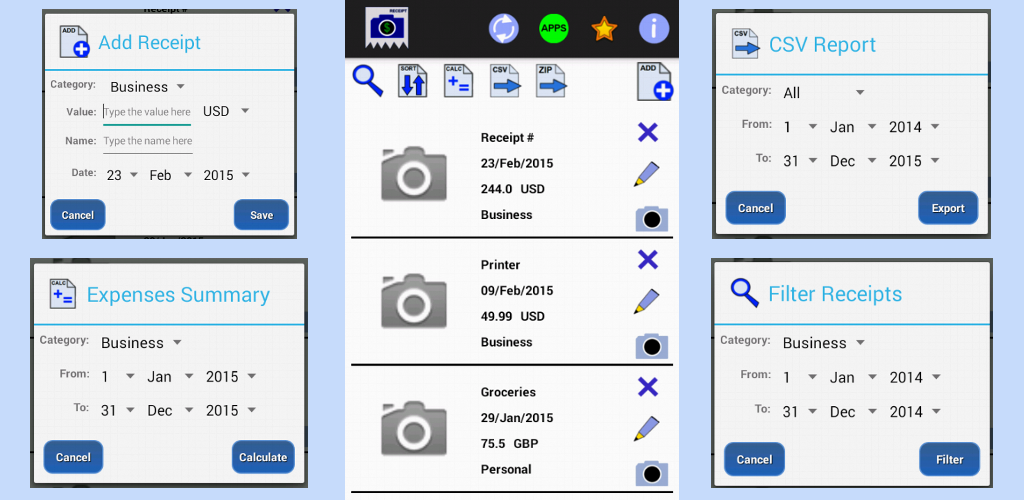
Task: Open Category All dropdown in CSV Report
Action: pos(824,93)
